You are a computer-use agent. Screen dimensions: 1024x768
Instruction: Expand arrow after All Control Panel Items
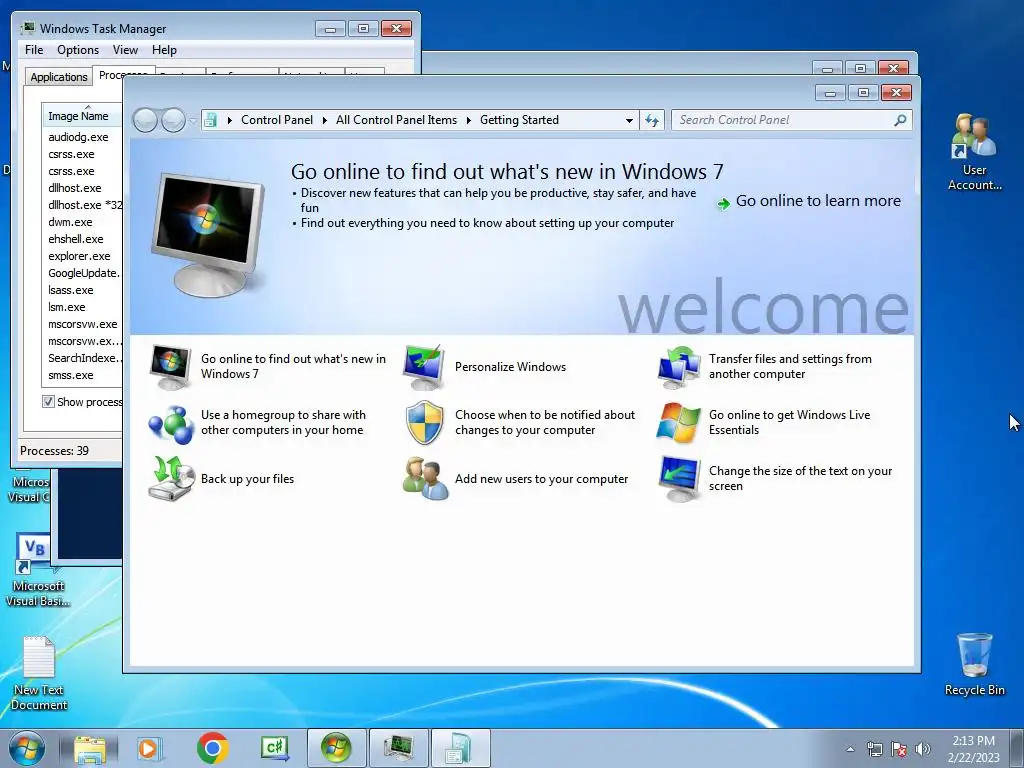[468, 120]
